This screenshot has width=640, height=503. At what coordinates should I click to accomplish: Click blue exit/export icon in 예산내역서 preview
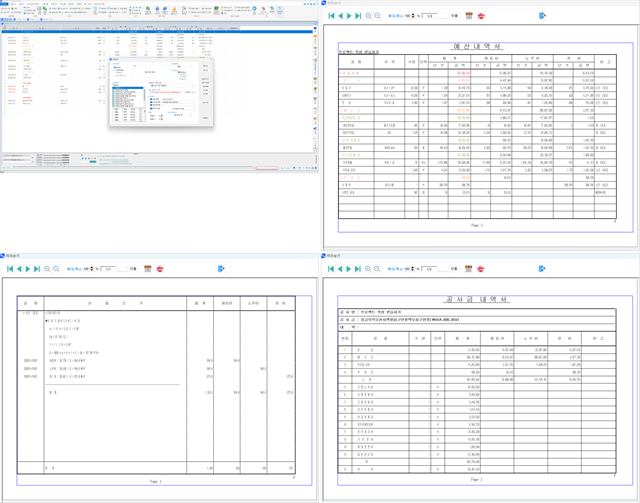click(542, 16)
